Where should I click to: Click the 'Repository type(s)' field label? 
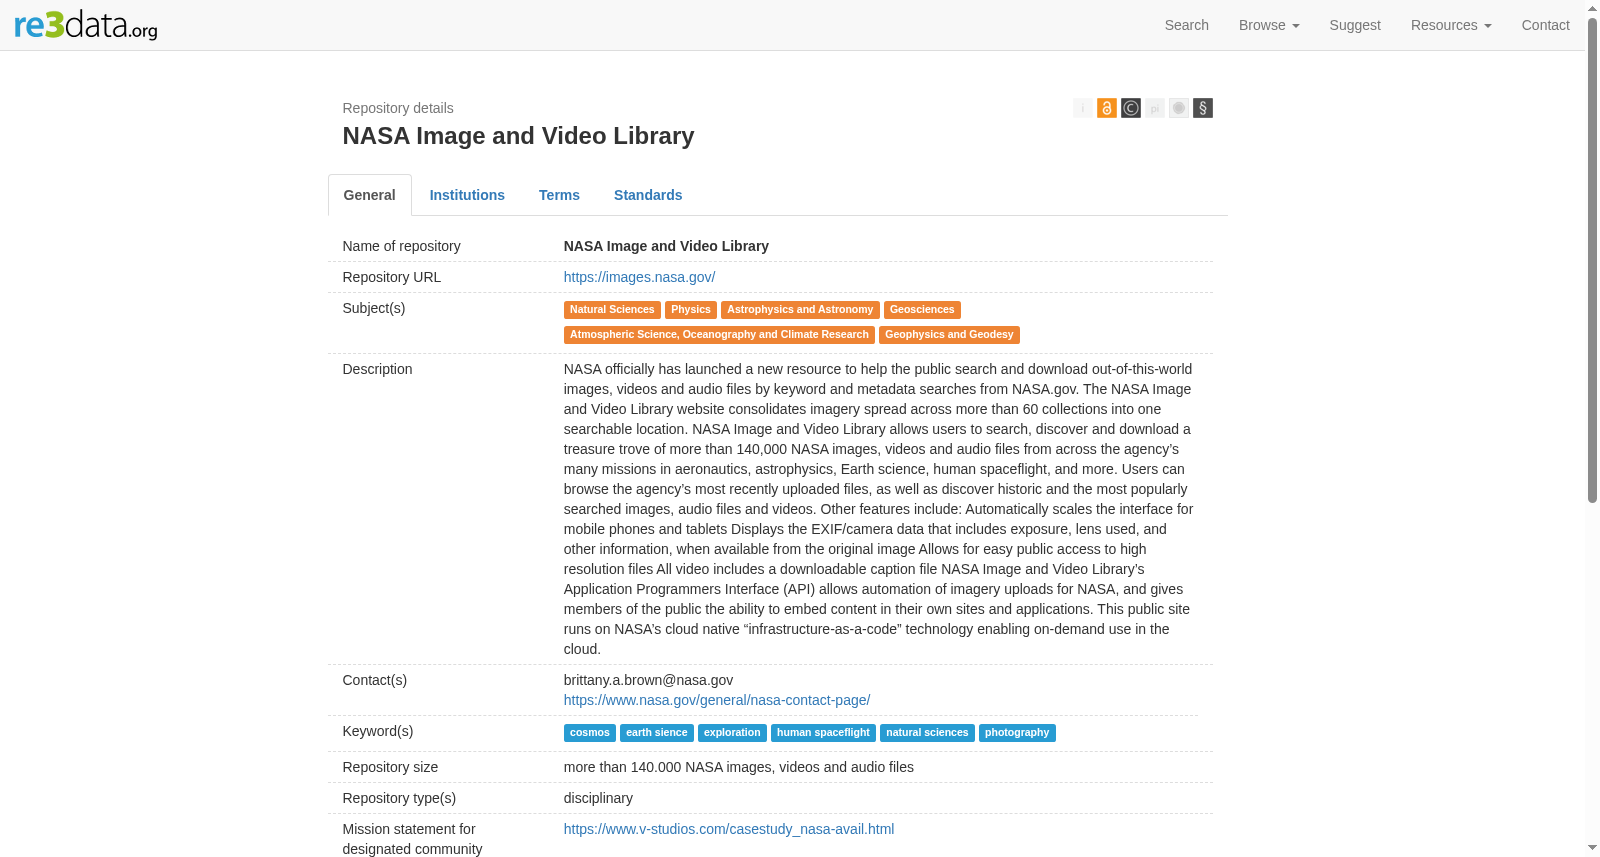(x=399, y=798)
